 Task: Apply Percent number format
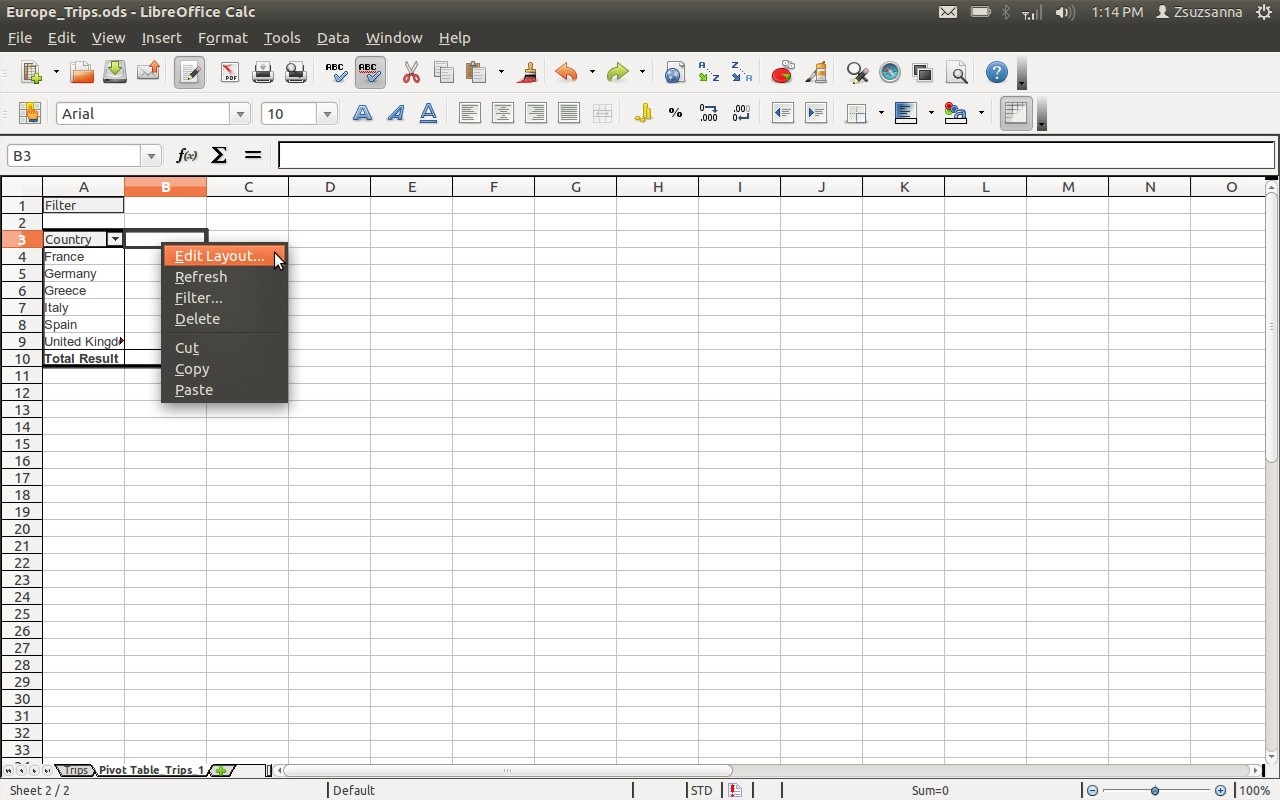(x=676, y=113)
